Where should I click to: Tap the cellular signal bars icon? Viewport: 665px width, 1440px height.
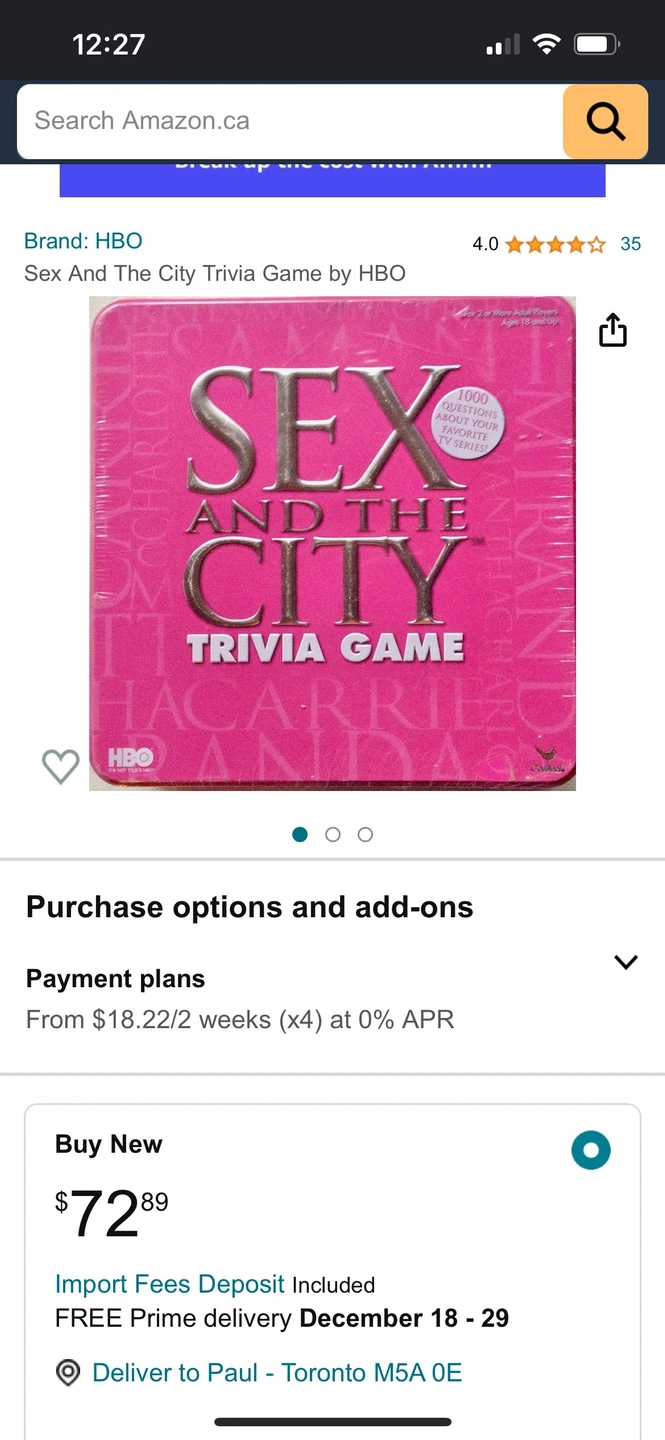click(x=503, y=45)
